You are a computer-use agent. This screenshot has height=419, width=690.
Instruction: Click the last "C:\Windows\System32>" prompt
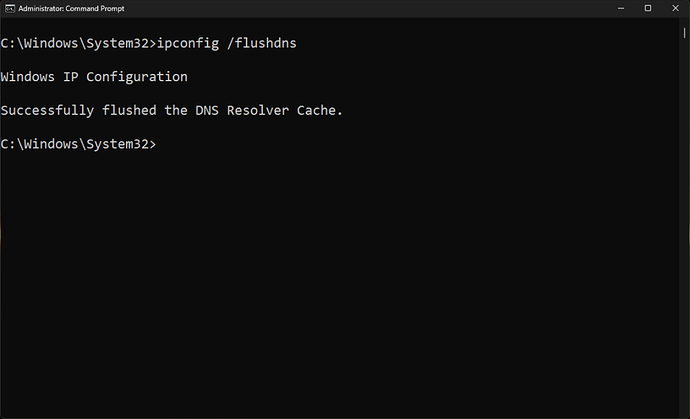coord(78,144)
